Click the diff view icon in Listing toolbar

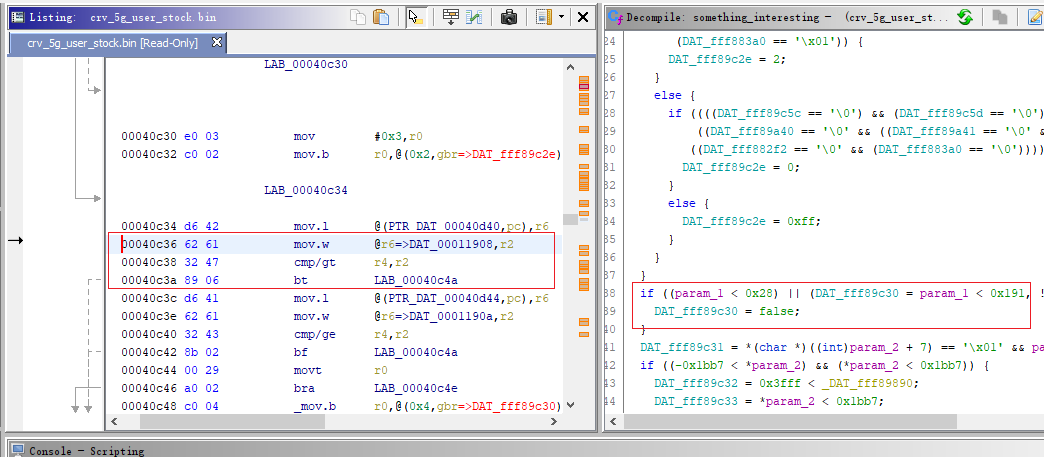[x=473, y=17]
